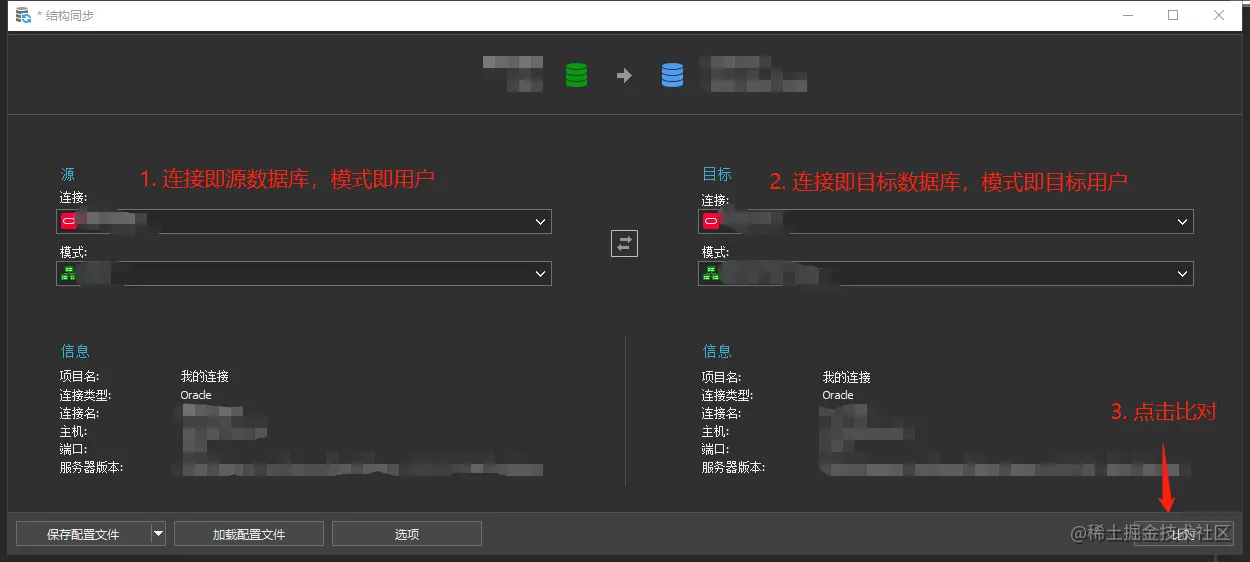Click the source 信息 heading
The image size is (1250, 562).
[75, 351]
